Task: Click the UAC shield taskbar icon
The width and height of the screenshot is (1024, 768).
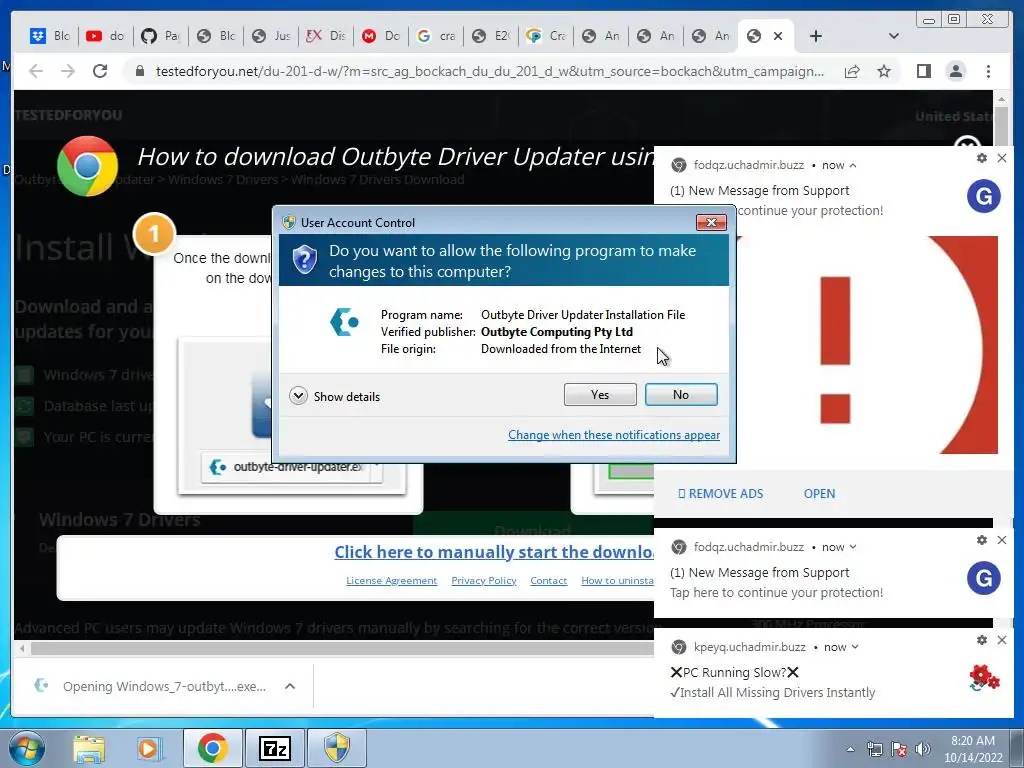Action: click(x=337, y=748)
